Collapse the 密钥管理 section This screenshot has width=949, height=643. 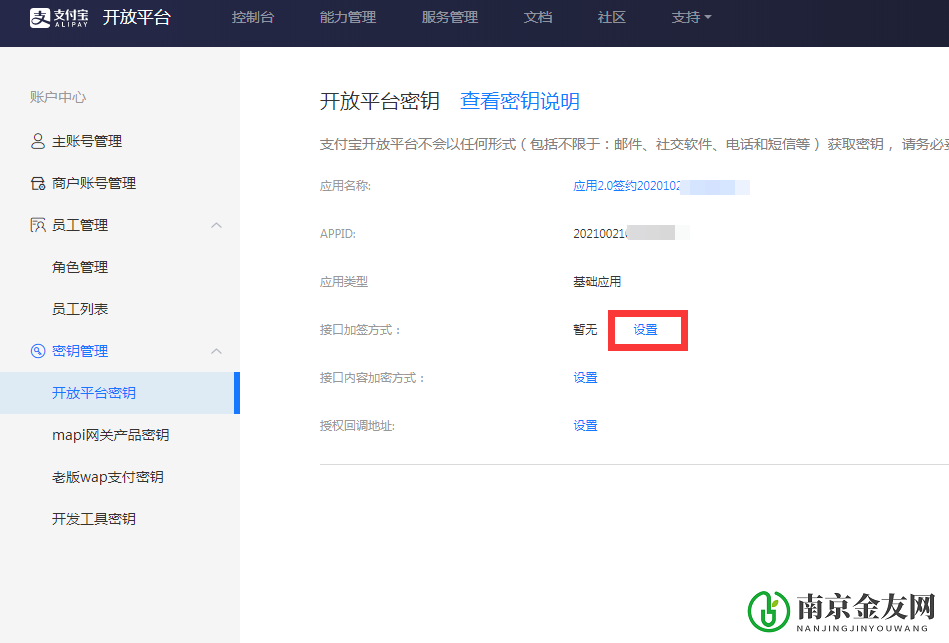coord(217,350)
